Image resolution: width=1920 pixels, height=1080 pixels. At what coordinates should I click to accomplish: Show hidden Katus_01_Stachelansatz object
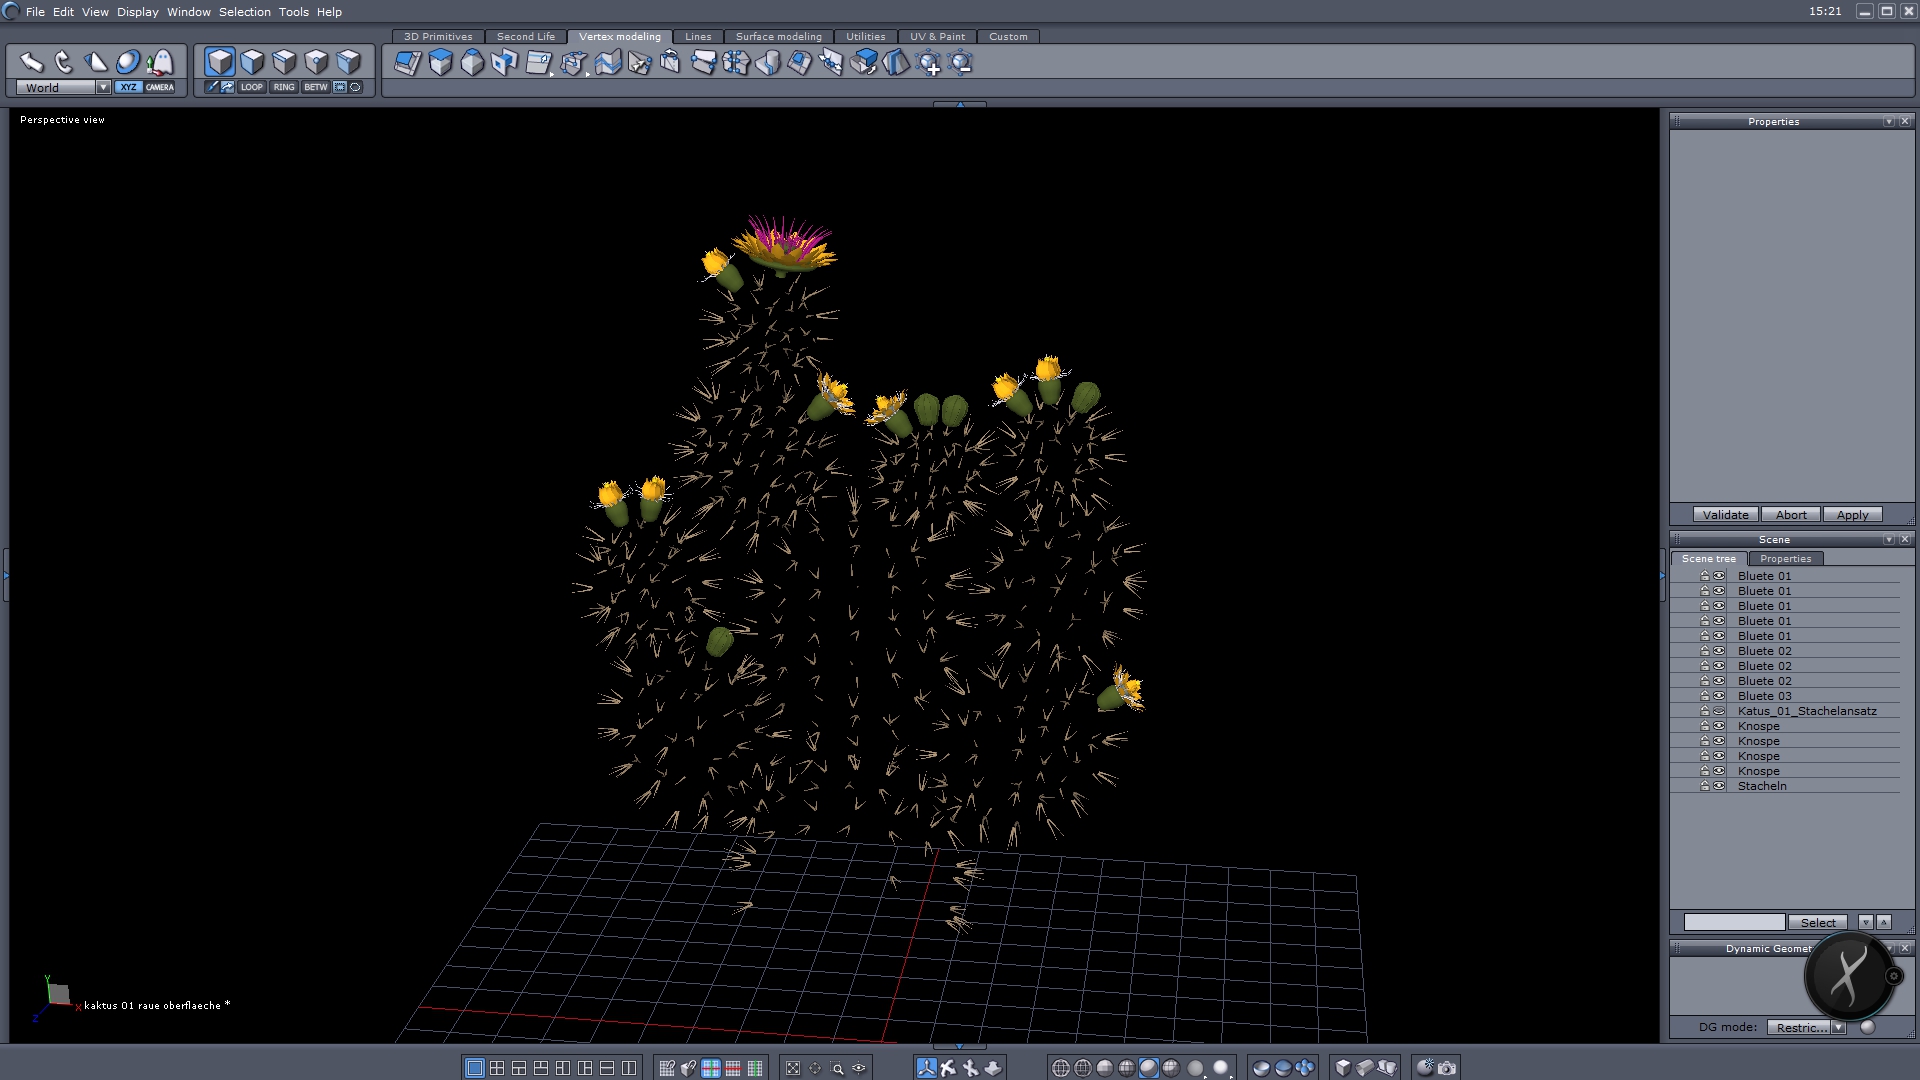1719,711
